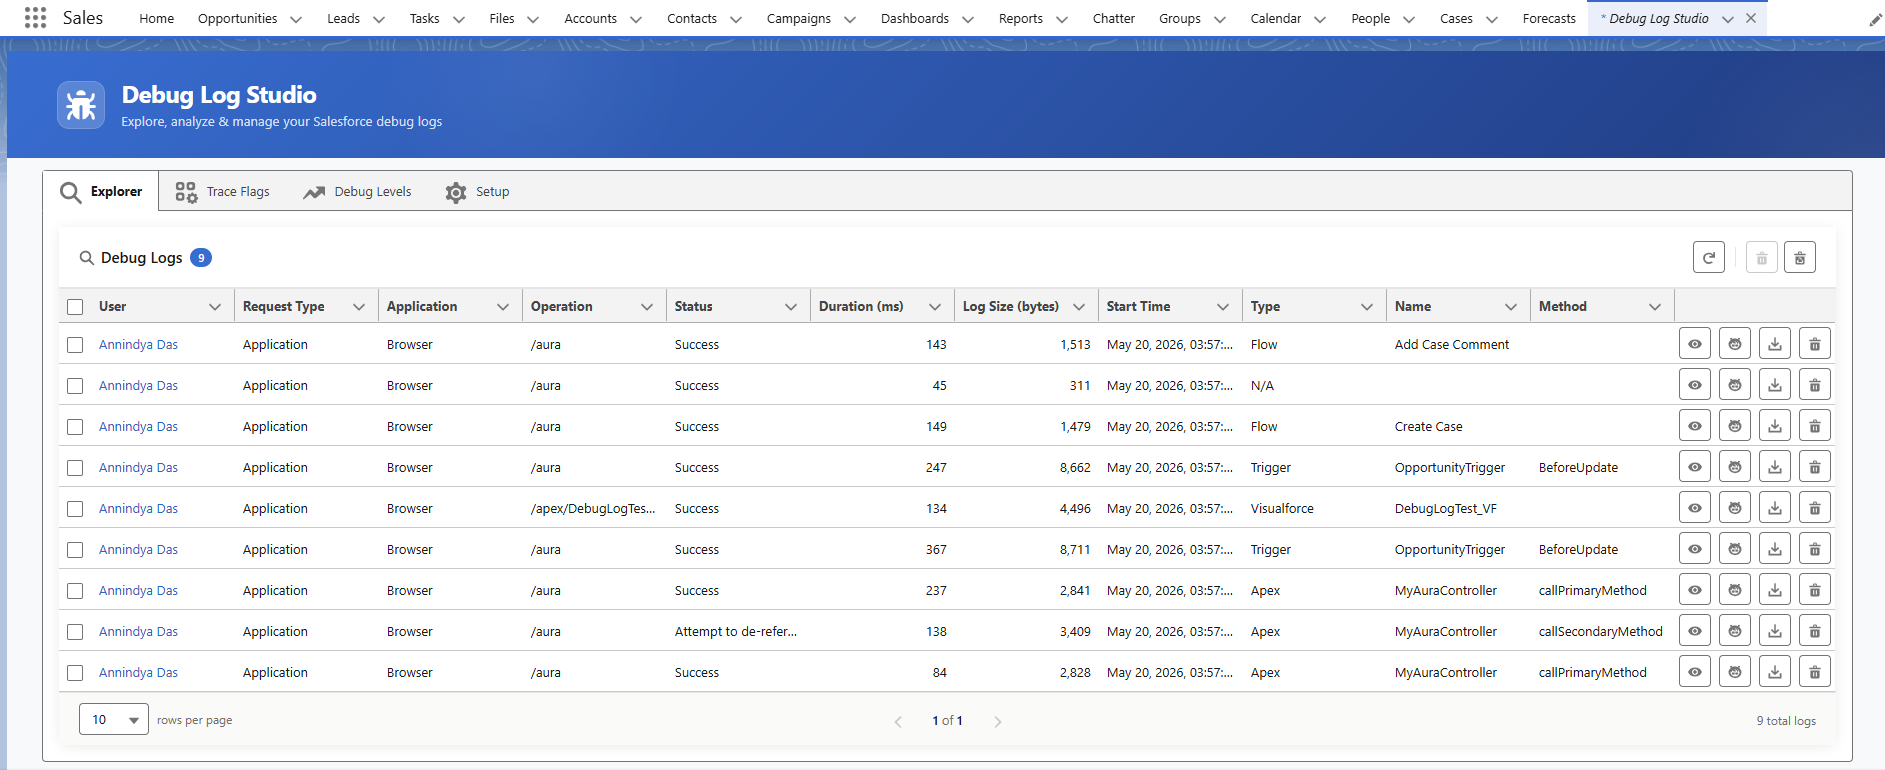This screenshot has width=1885, height=770.
Task: Expand the Opportunities nav dropdown chevron
Action: point(296,19)
